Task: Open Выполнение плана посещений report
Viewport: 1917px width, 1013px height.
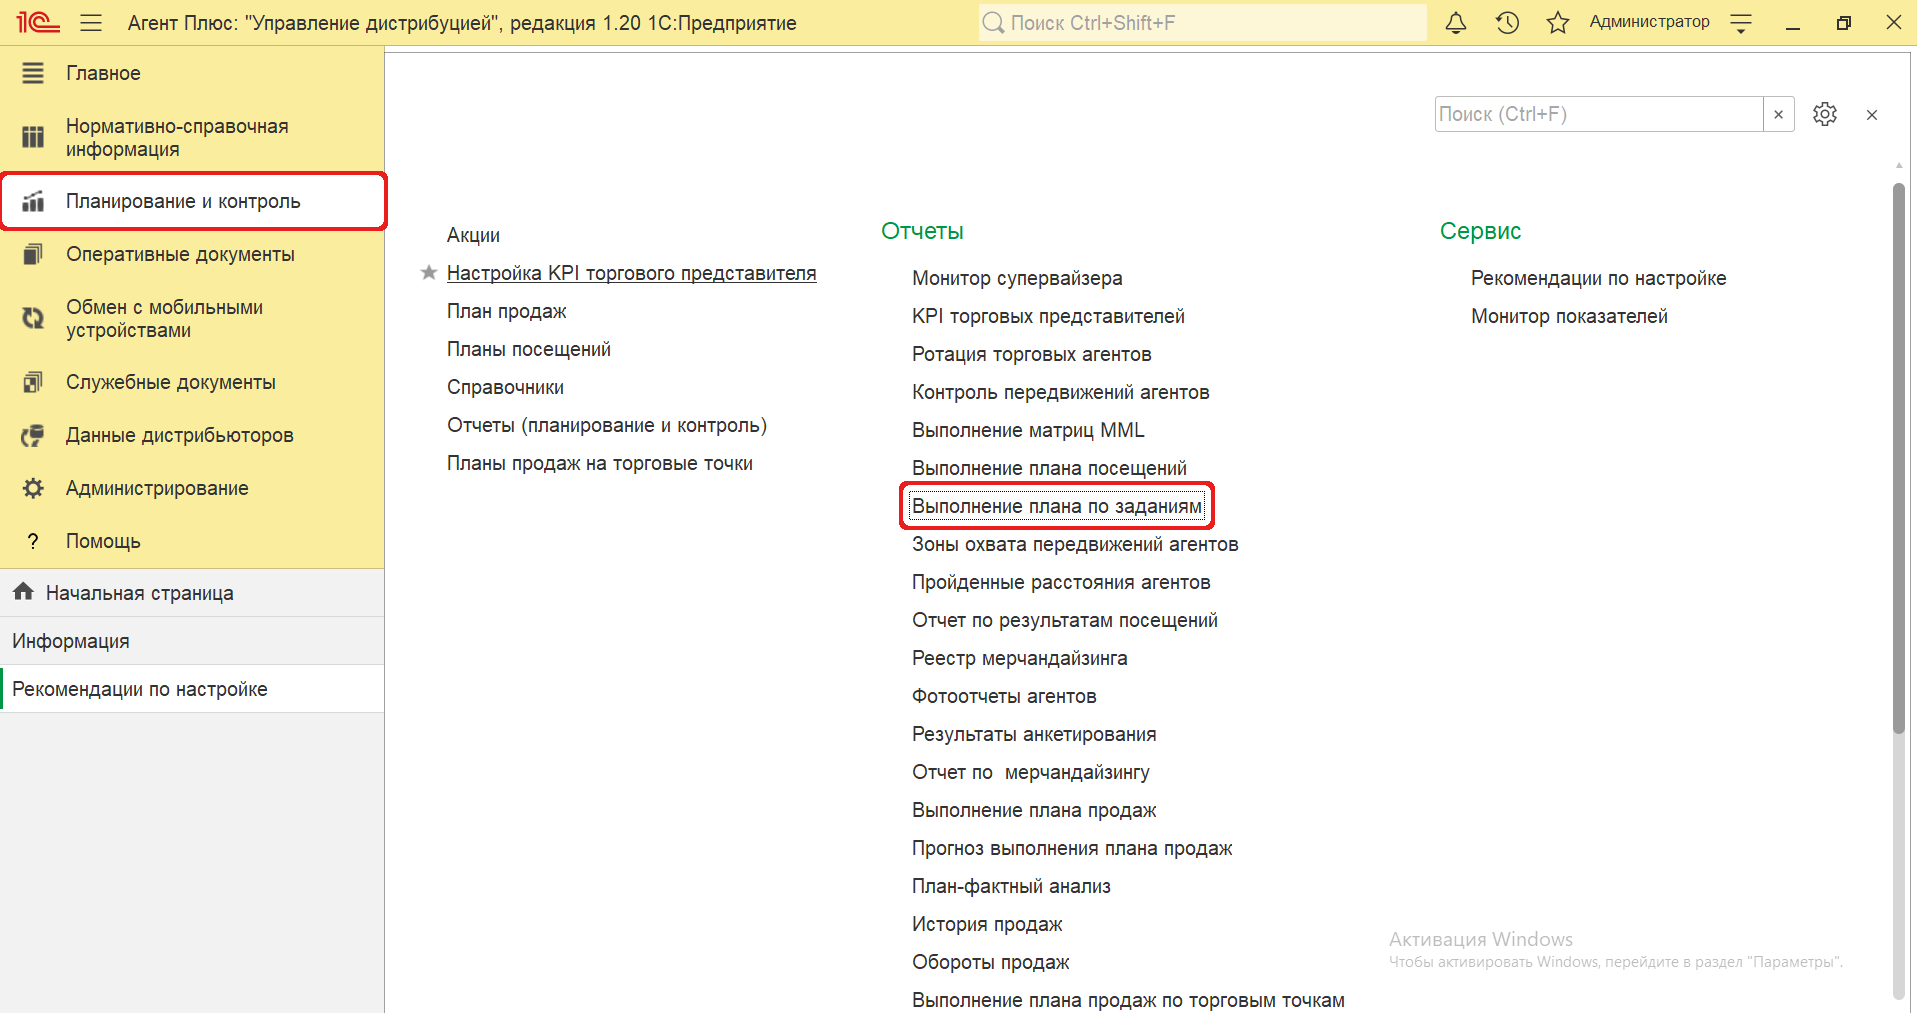Action: pos(1049,468)
